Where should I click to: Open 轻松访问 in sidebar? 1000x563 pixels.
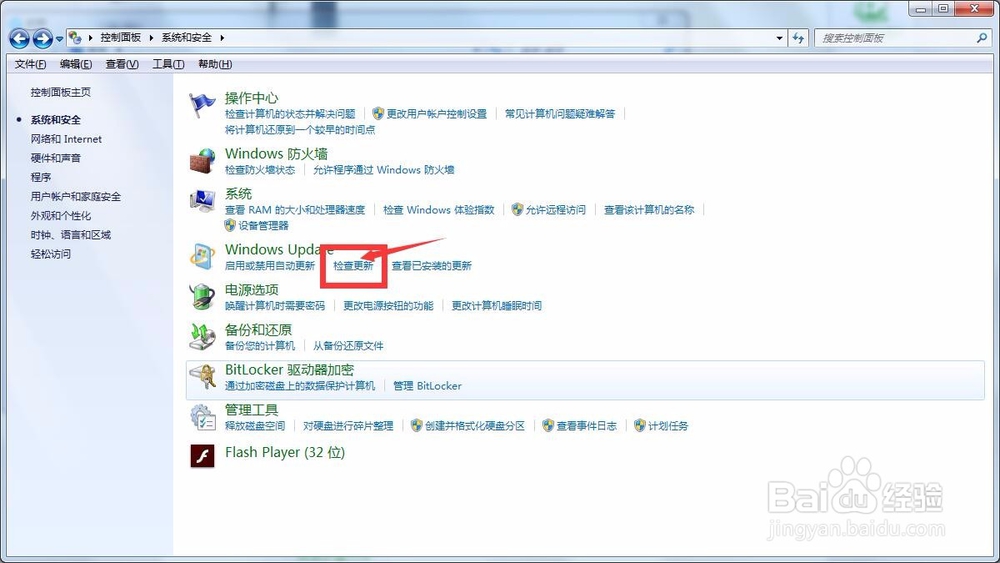(x=51, y=254)
